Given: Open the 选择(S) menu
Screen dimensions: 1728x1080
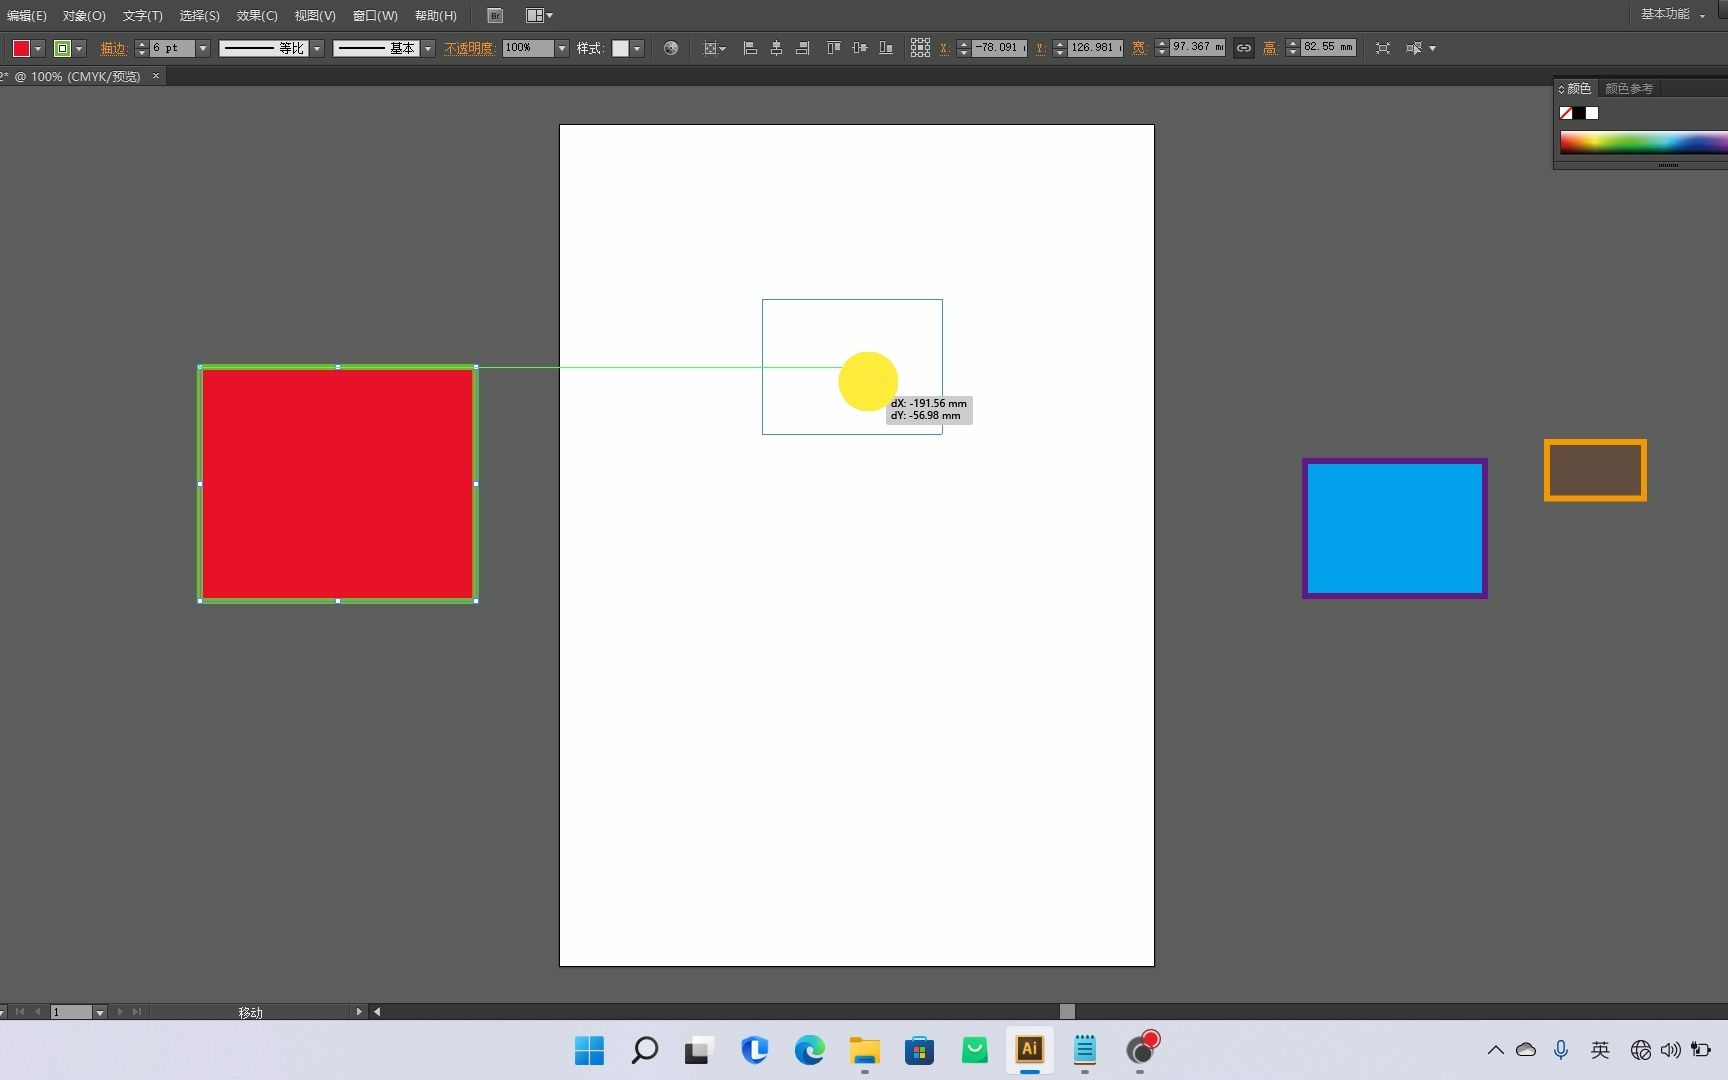Looking at the screenshot, I should click(x=199, y=16).
